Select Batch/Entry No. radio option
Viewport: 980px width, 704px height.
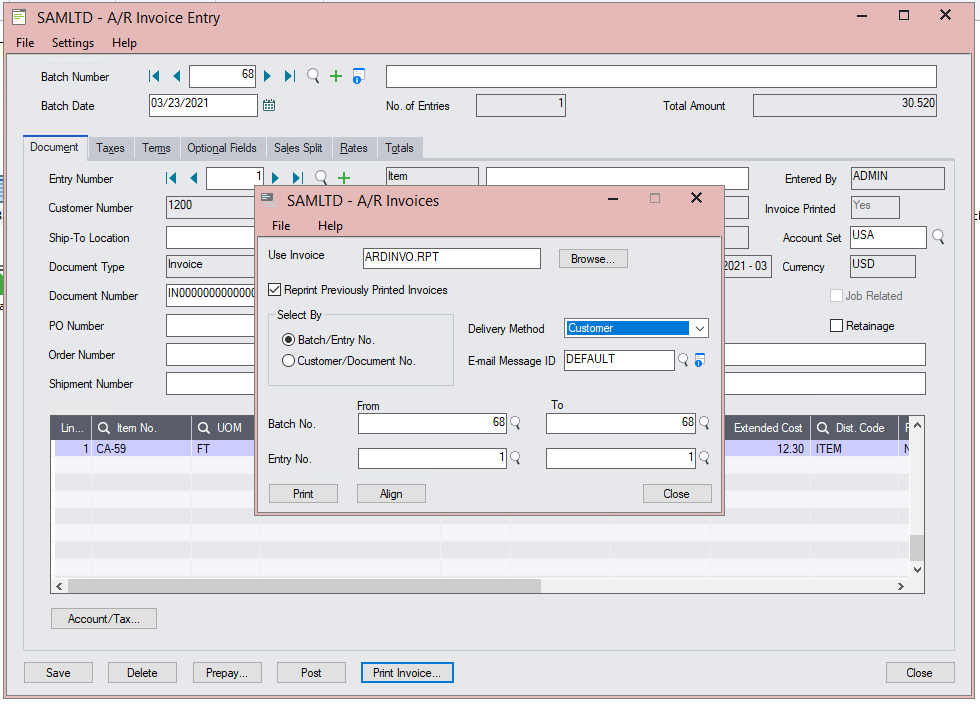[288, 339]
